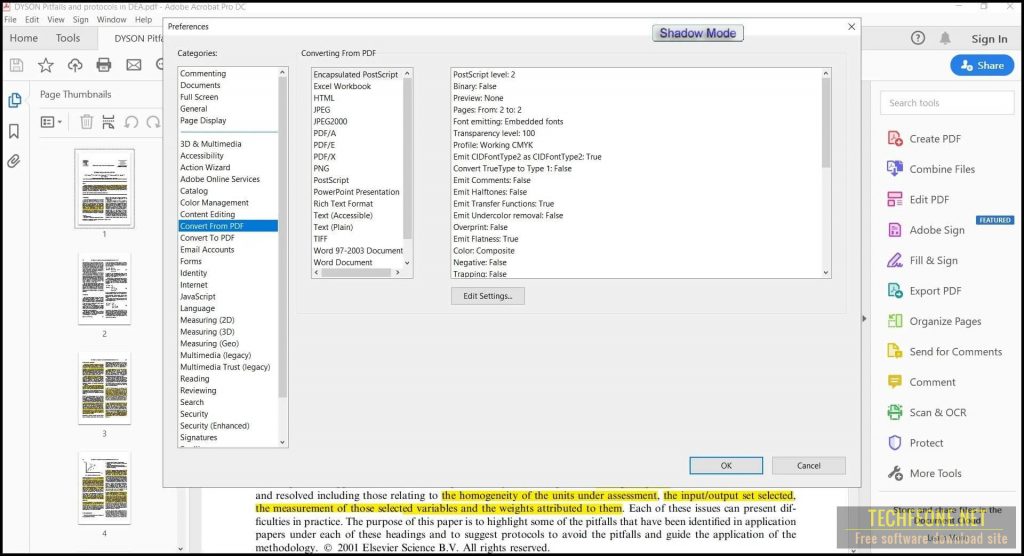Viewport: 1024px width, 556px height.
Task: Choose Encapsulated PostScript format
Action: pos(356,74)
